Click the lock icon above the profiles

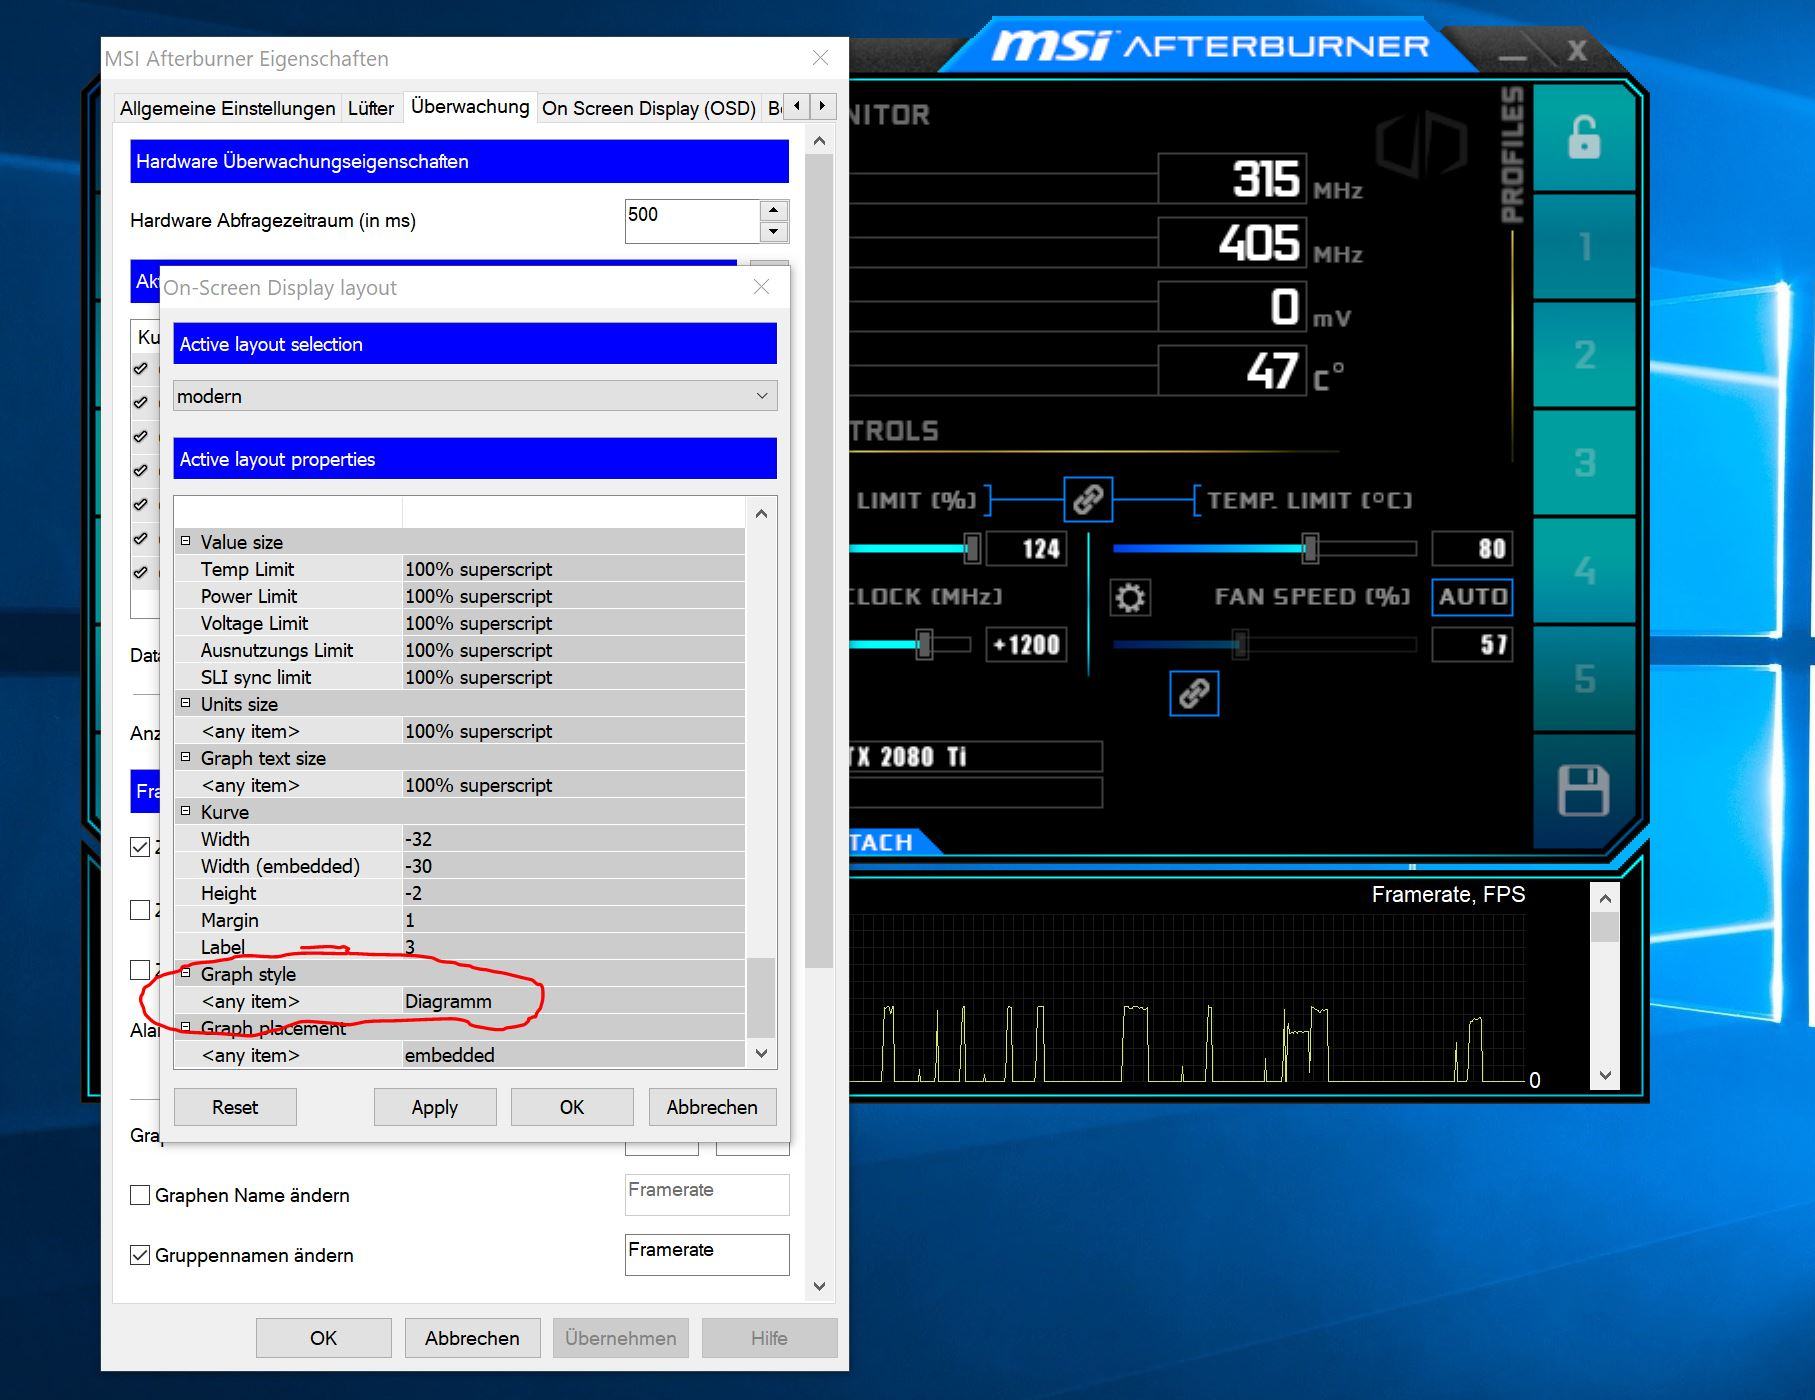click(x=1583, y=138)
